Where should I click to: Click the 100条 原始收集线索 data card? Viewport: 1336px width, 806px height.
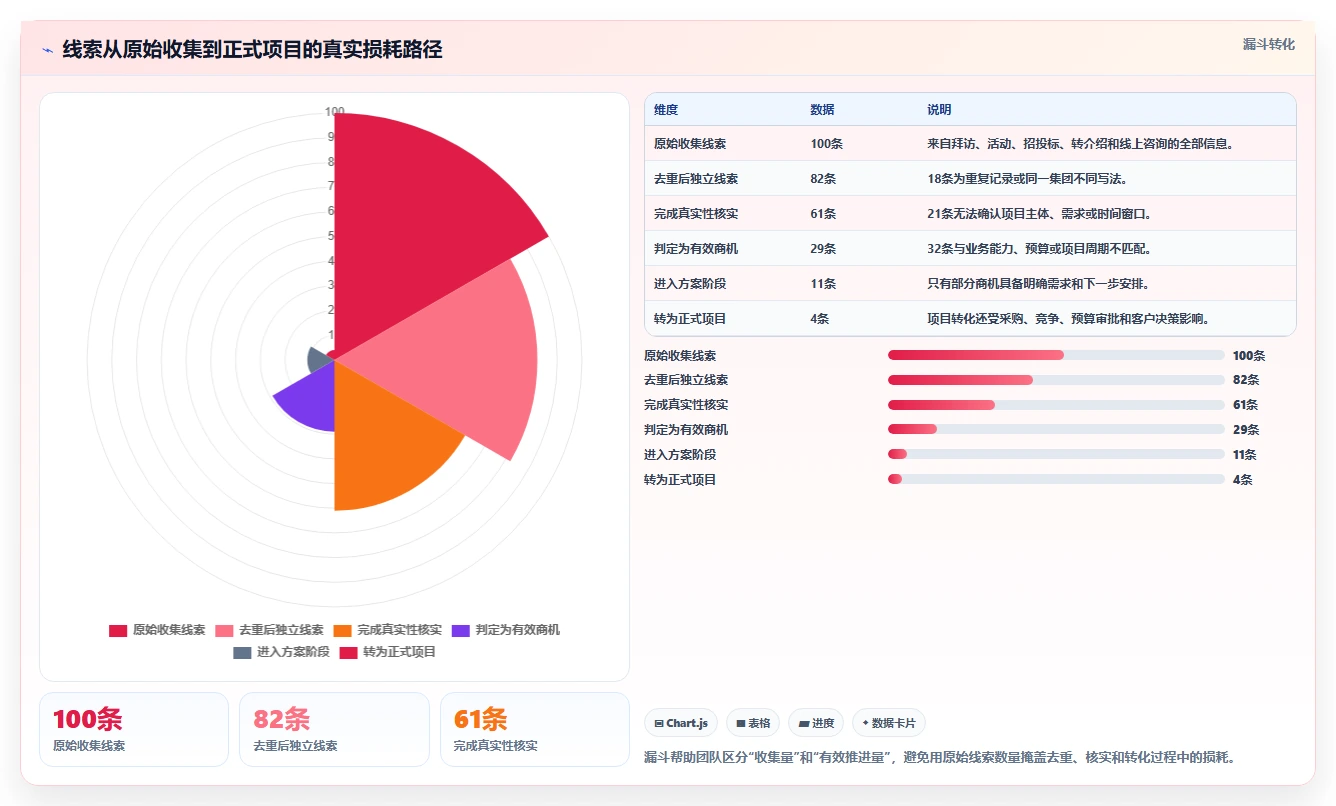click(134, 729)
